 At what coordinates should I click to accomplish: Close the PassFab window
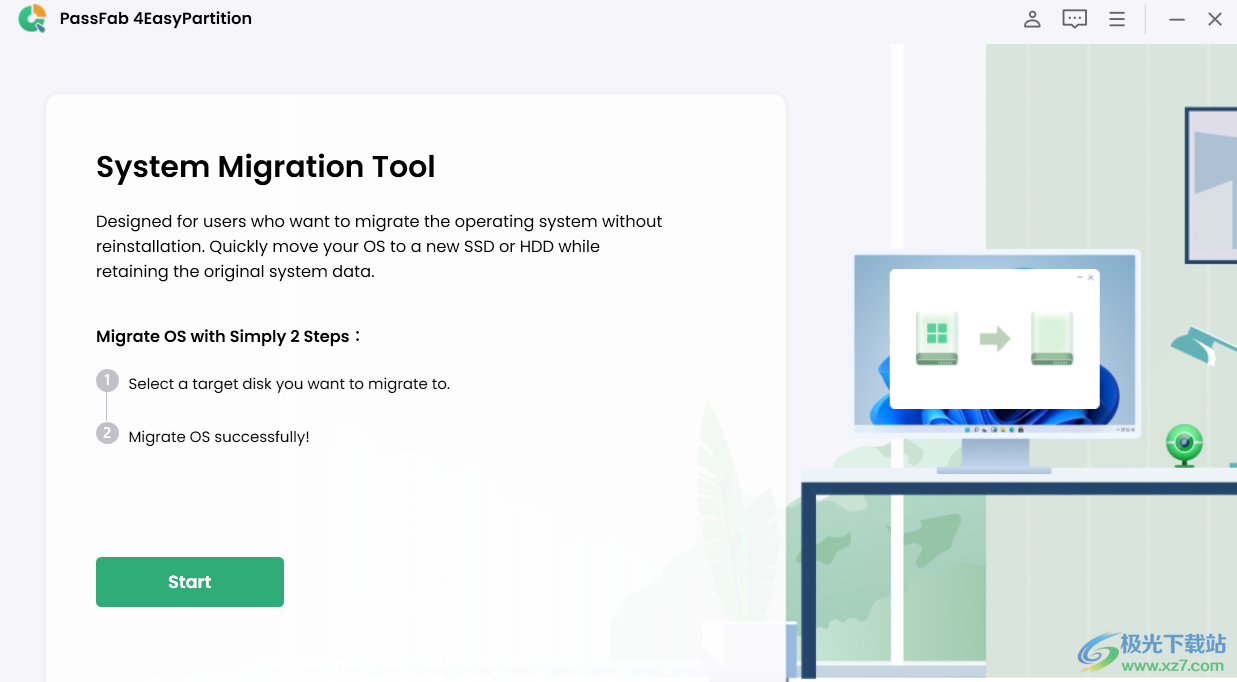(1215, 19)
